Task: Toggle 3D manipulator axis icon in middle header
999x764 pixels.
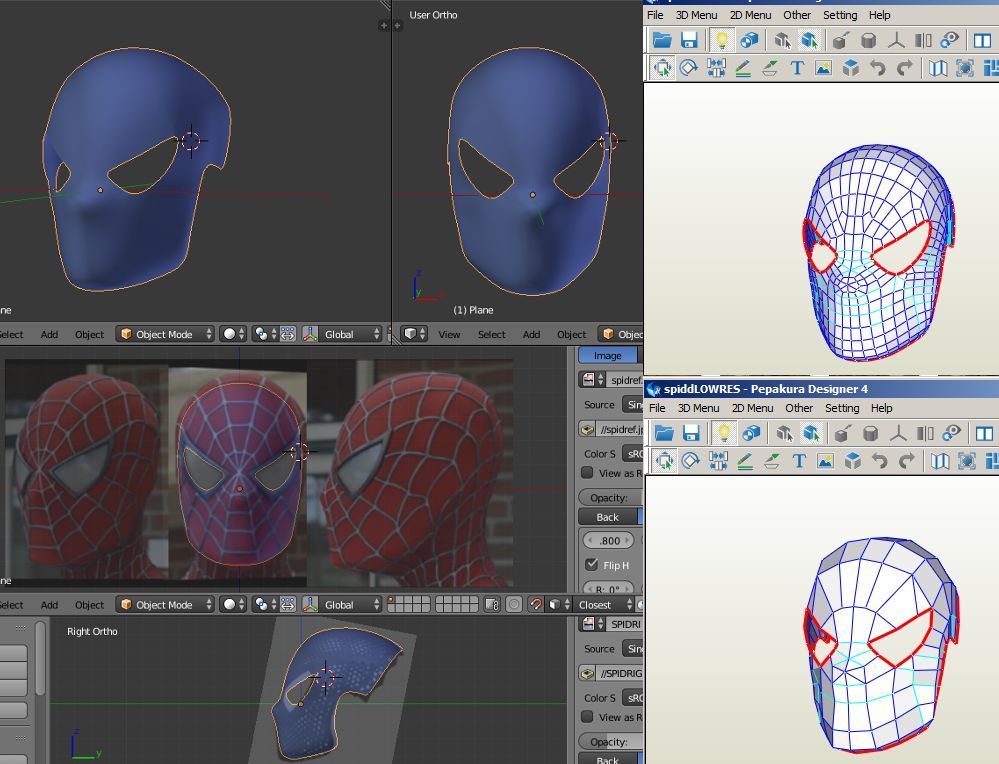Action: tap(310, 604)
